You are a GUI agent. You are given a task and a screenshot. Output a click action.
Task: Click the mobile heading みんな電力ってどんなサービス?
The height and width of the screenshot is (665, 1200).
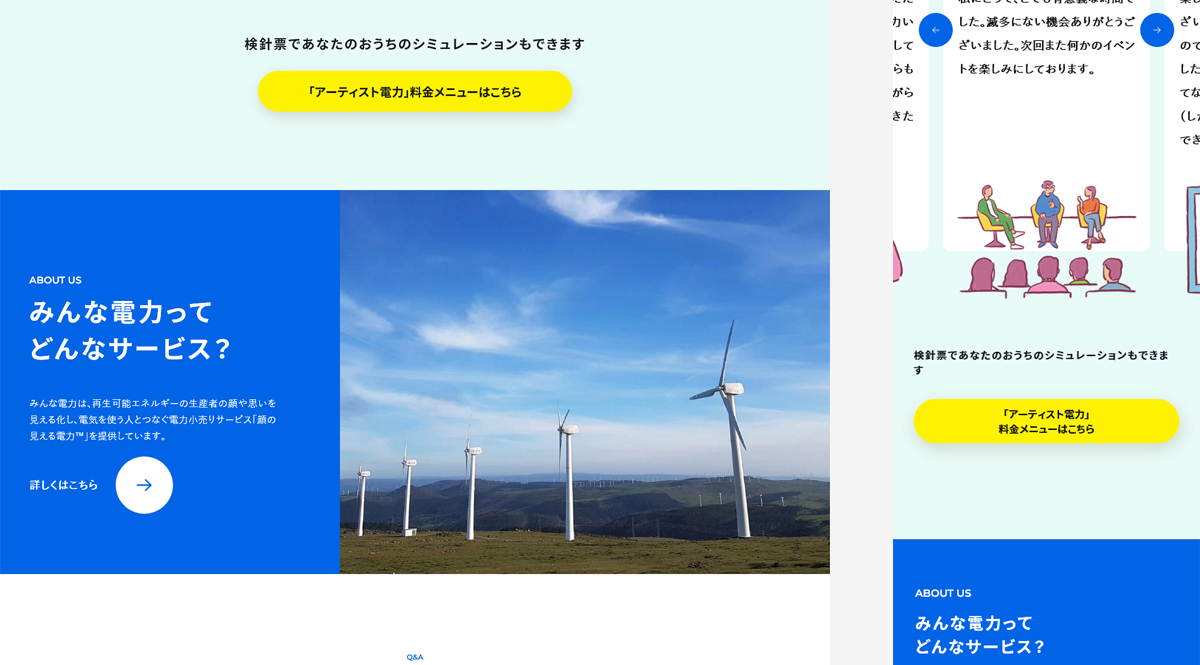tap(980, 635)
